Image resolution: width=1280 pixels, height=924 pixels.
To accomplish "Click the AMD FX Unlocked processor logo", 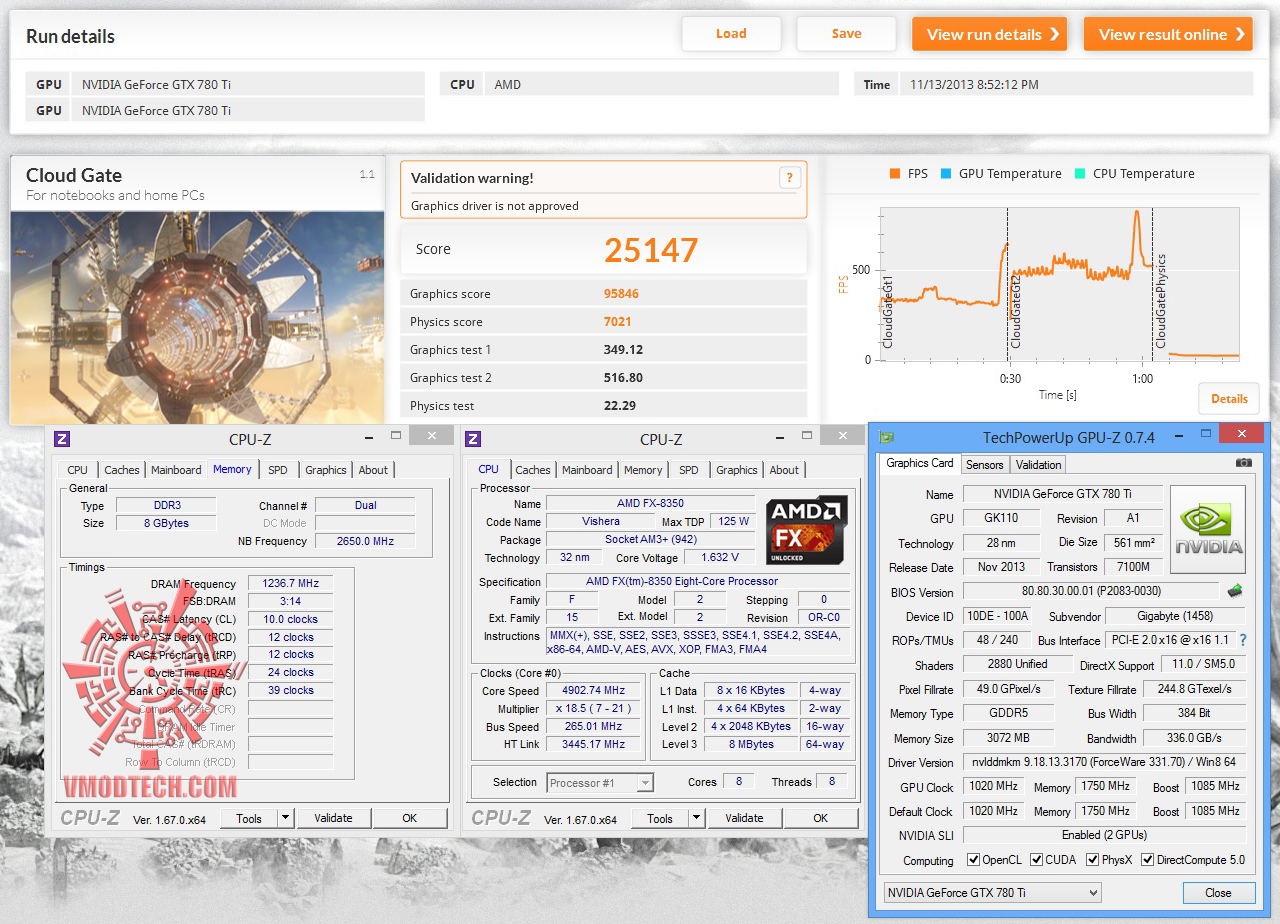I will coord(807,529).
